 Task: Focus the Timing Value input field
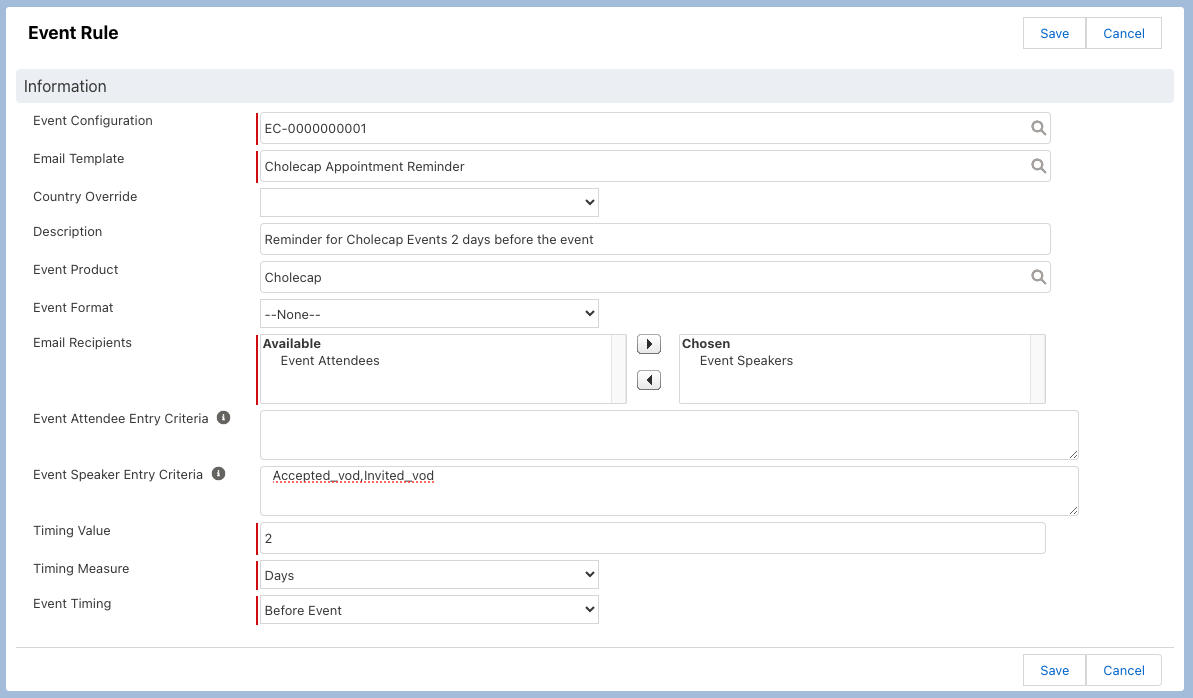tap(652, 538)
